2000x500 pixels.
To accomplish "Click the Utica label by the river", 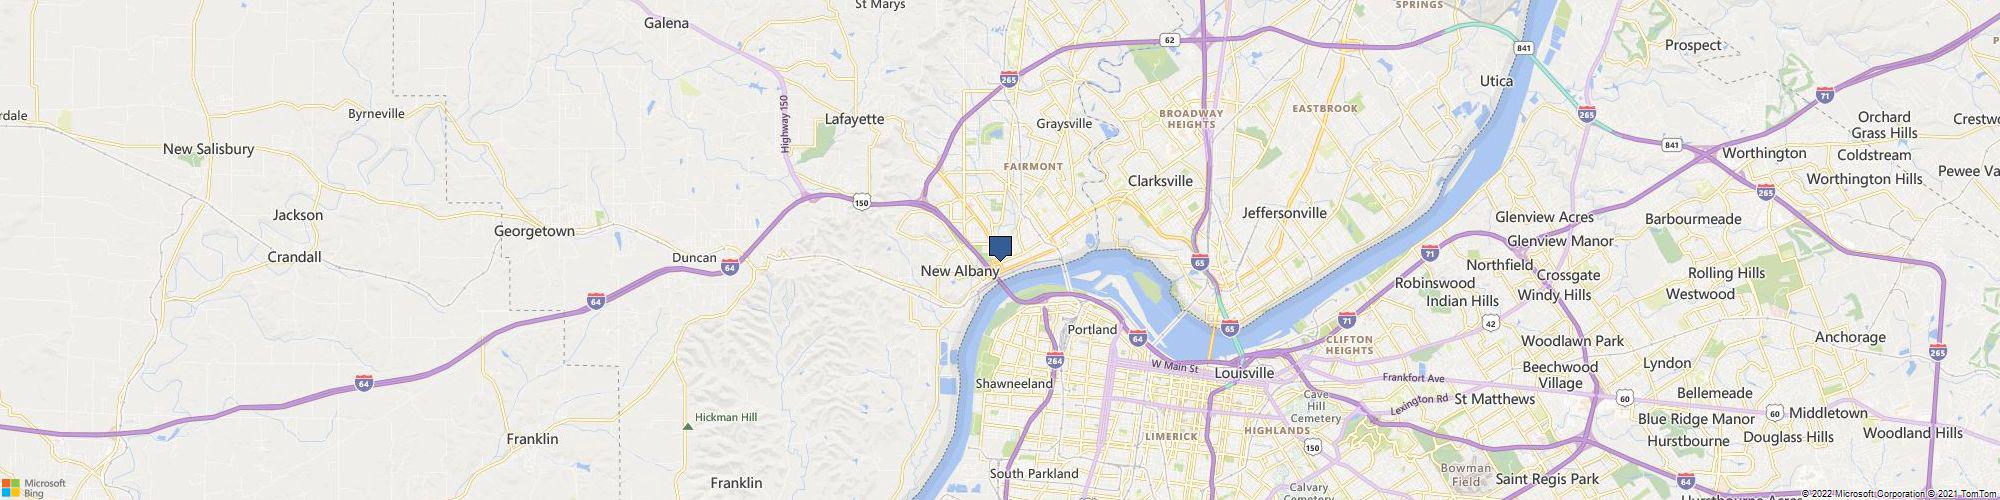I will (x=1497, y=81).
